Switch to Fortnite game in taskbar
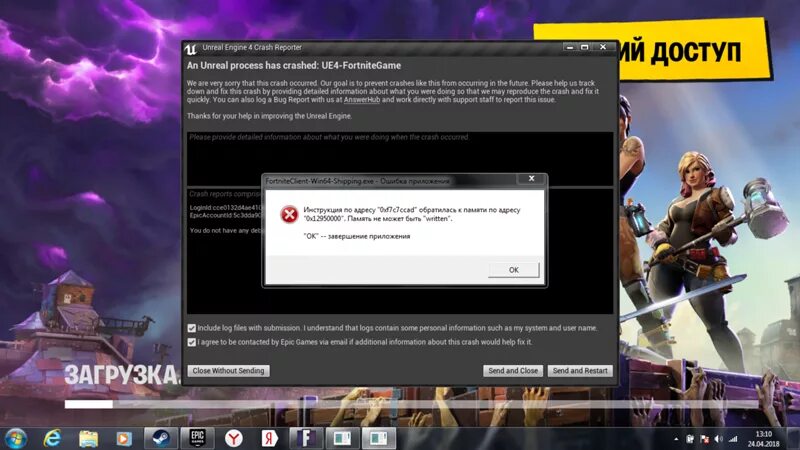The height and width of the screenshot is (450, 800). (x=306, y=438)
